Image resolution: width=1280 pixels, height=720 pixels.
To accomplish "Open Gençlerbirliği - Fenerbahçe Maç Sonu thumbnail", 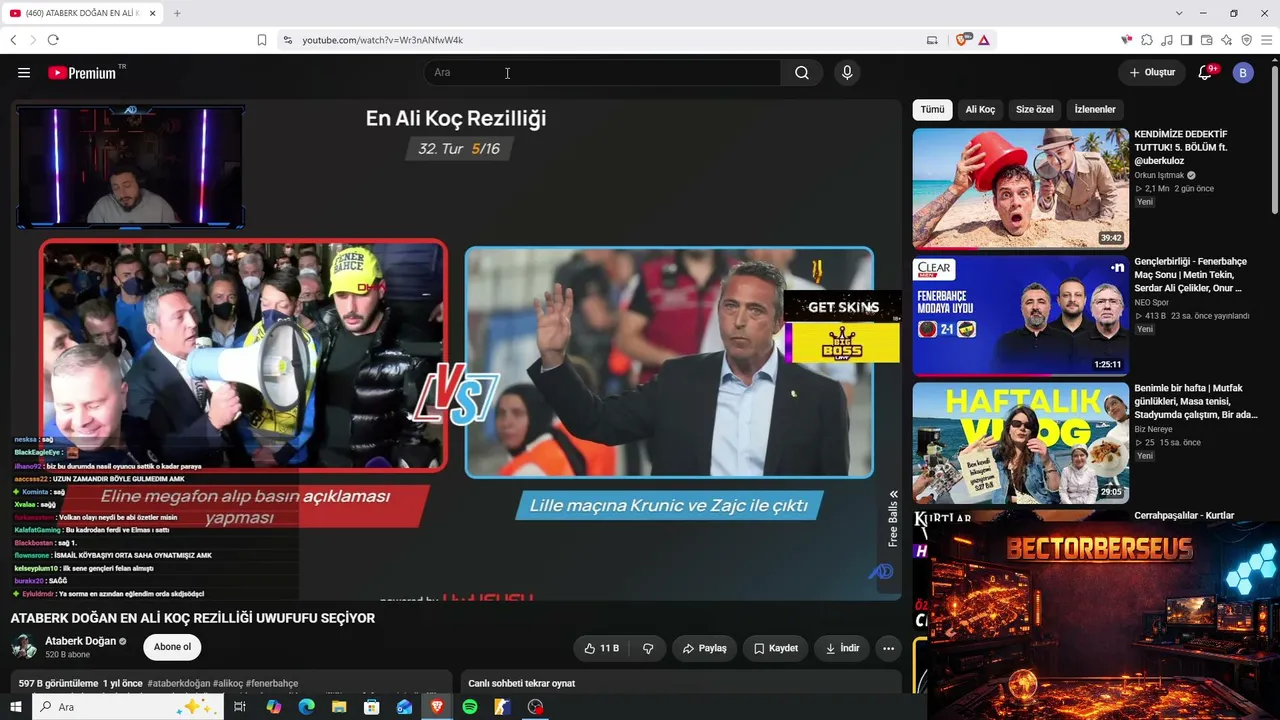I will click(x=1020, y=315).
